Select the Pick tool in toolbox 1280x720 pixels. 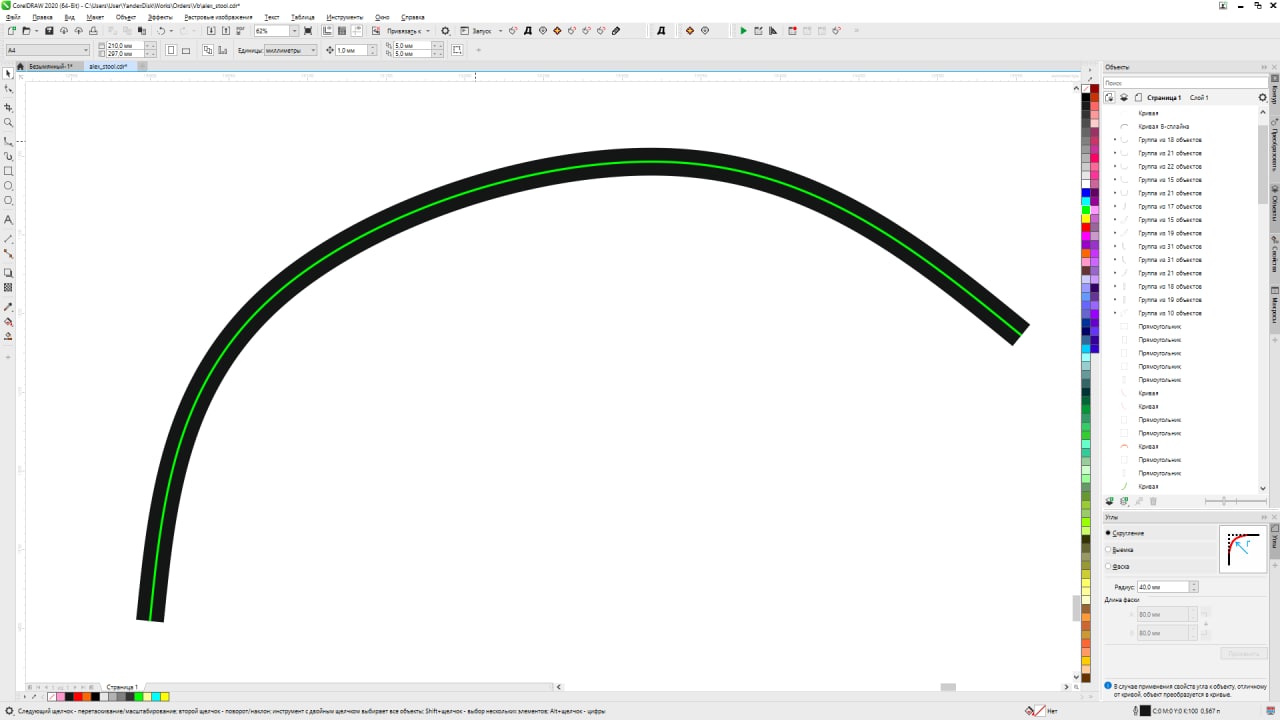pos(8,74)
